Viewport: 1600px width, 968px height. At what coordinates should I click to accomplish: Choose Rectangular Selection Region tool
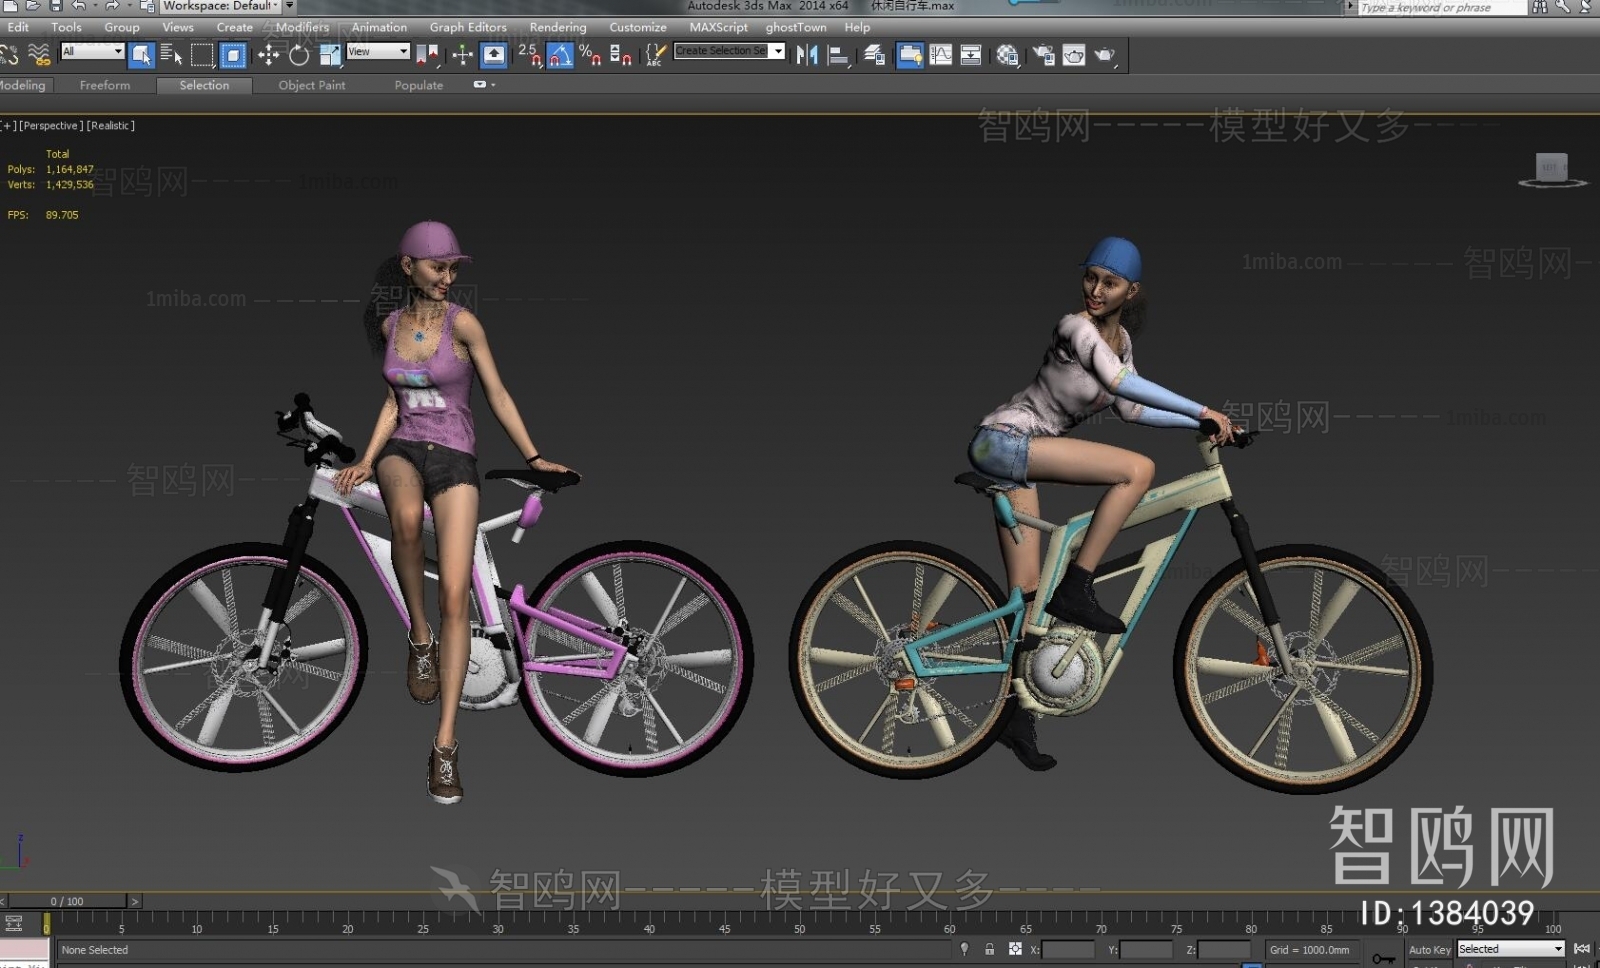tap(202, 55)
